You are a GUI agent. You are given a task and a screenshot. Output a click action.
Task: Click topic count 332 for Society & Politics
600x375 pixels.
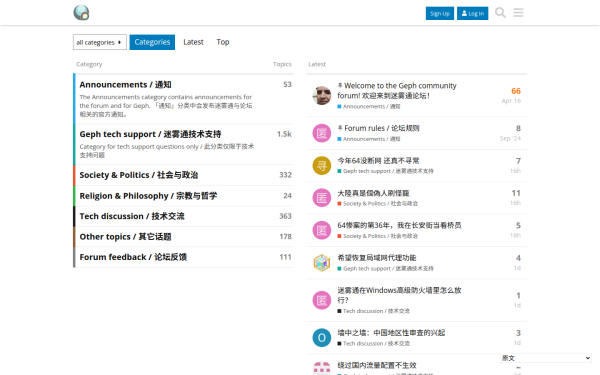[x=285, y=175]
